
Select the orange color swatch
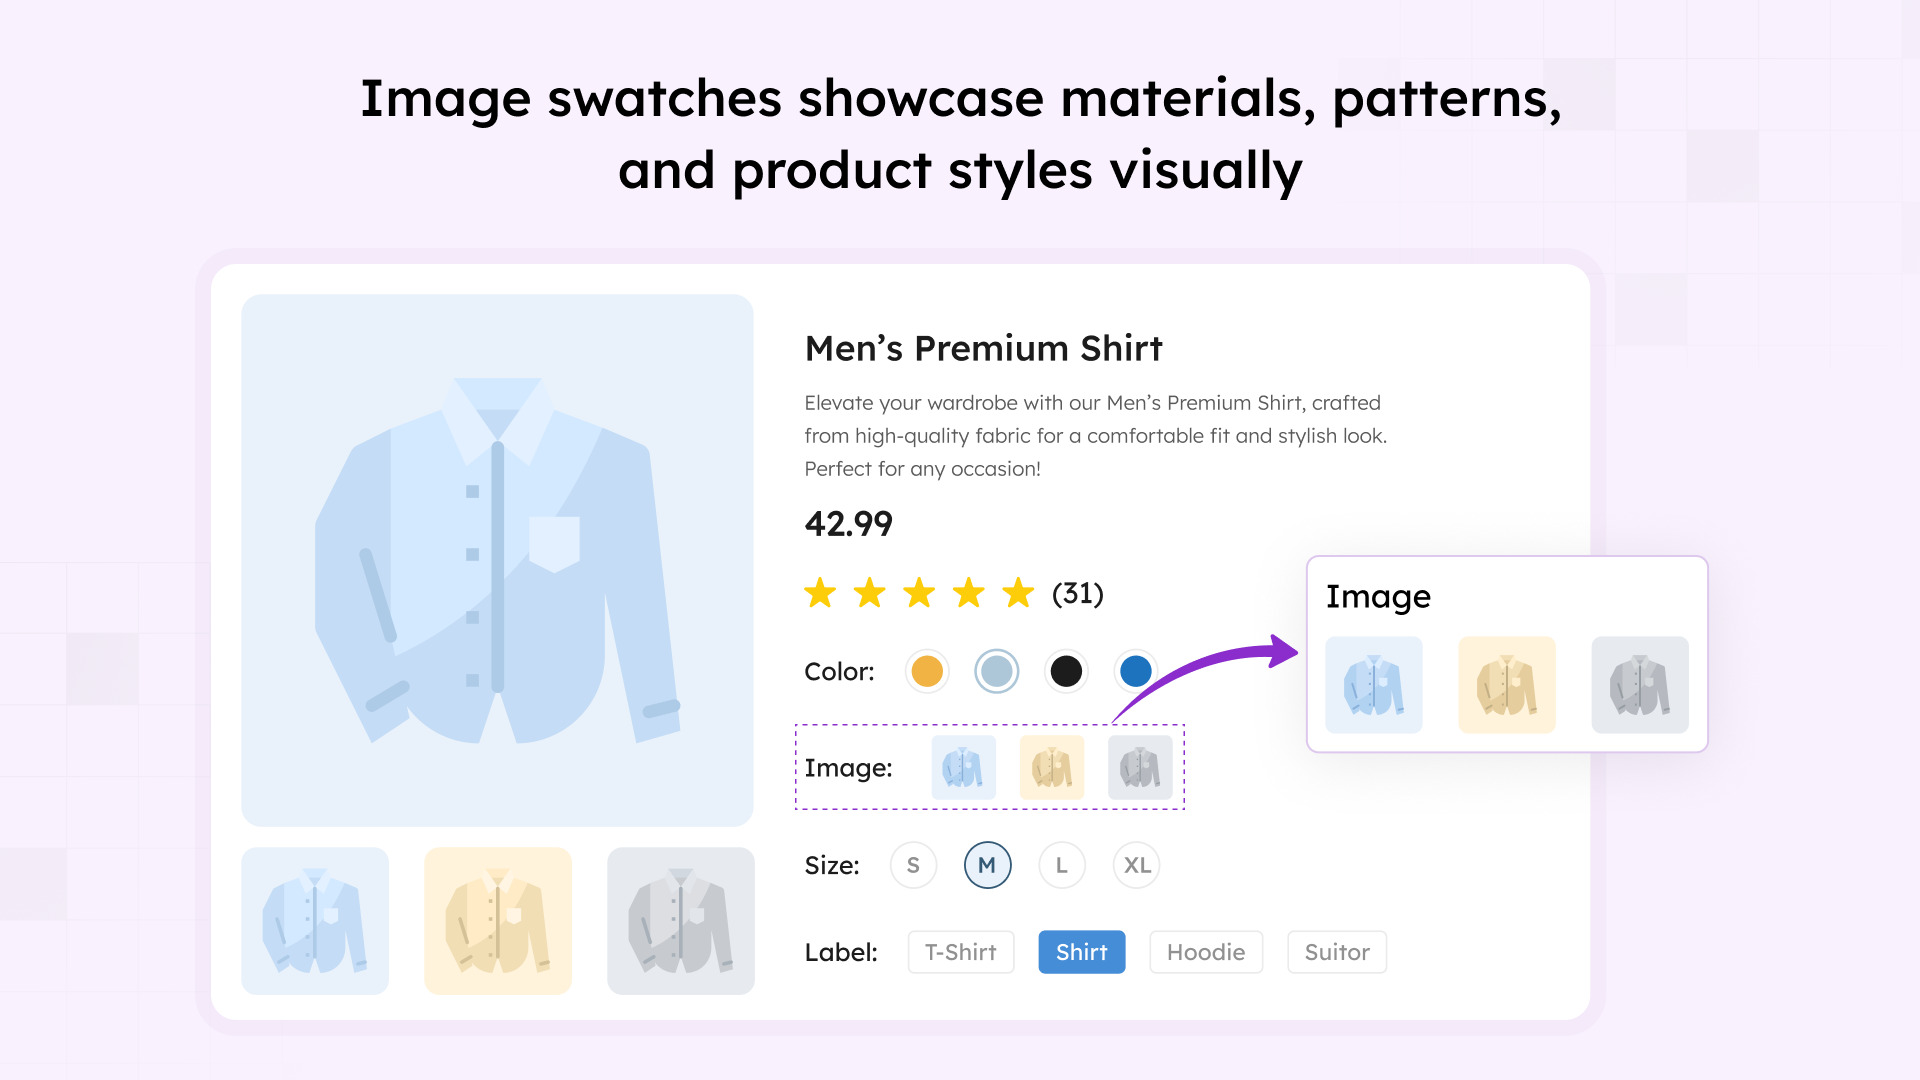coord(926,671)
